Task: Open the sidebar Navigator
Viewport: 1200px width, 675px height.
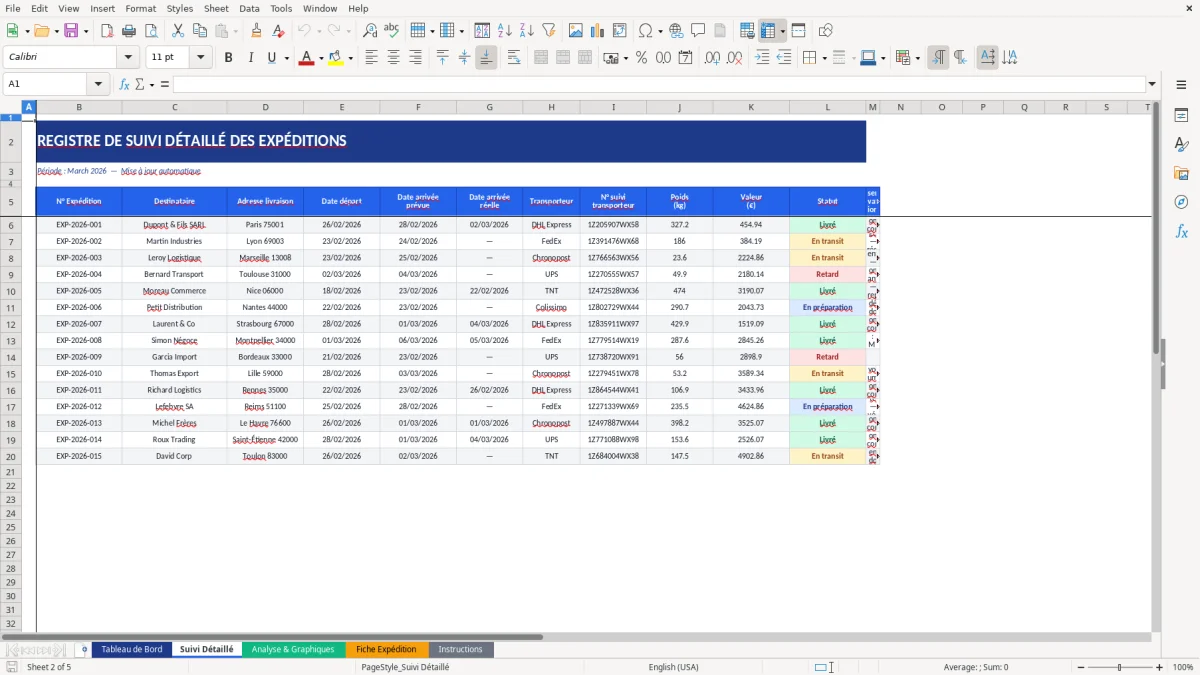Action: click(1181, 202)
